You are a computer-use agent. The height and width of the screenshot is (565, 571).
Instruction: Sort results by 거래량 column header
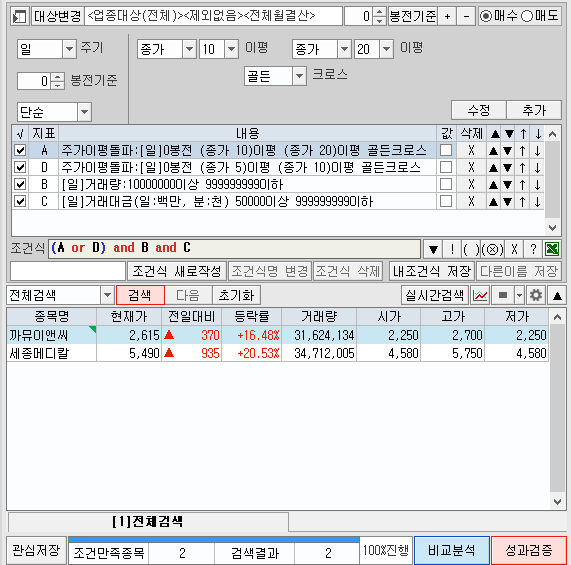coord(319,316)
